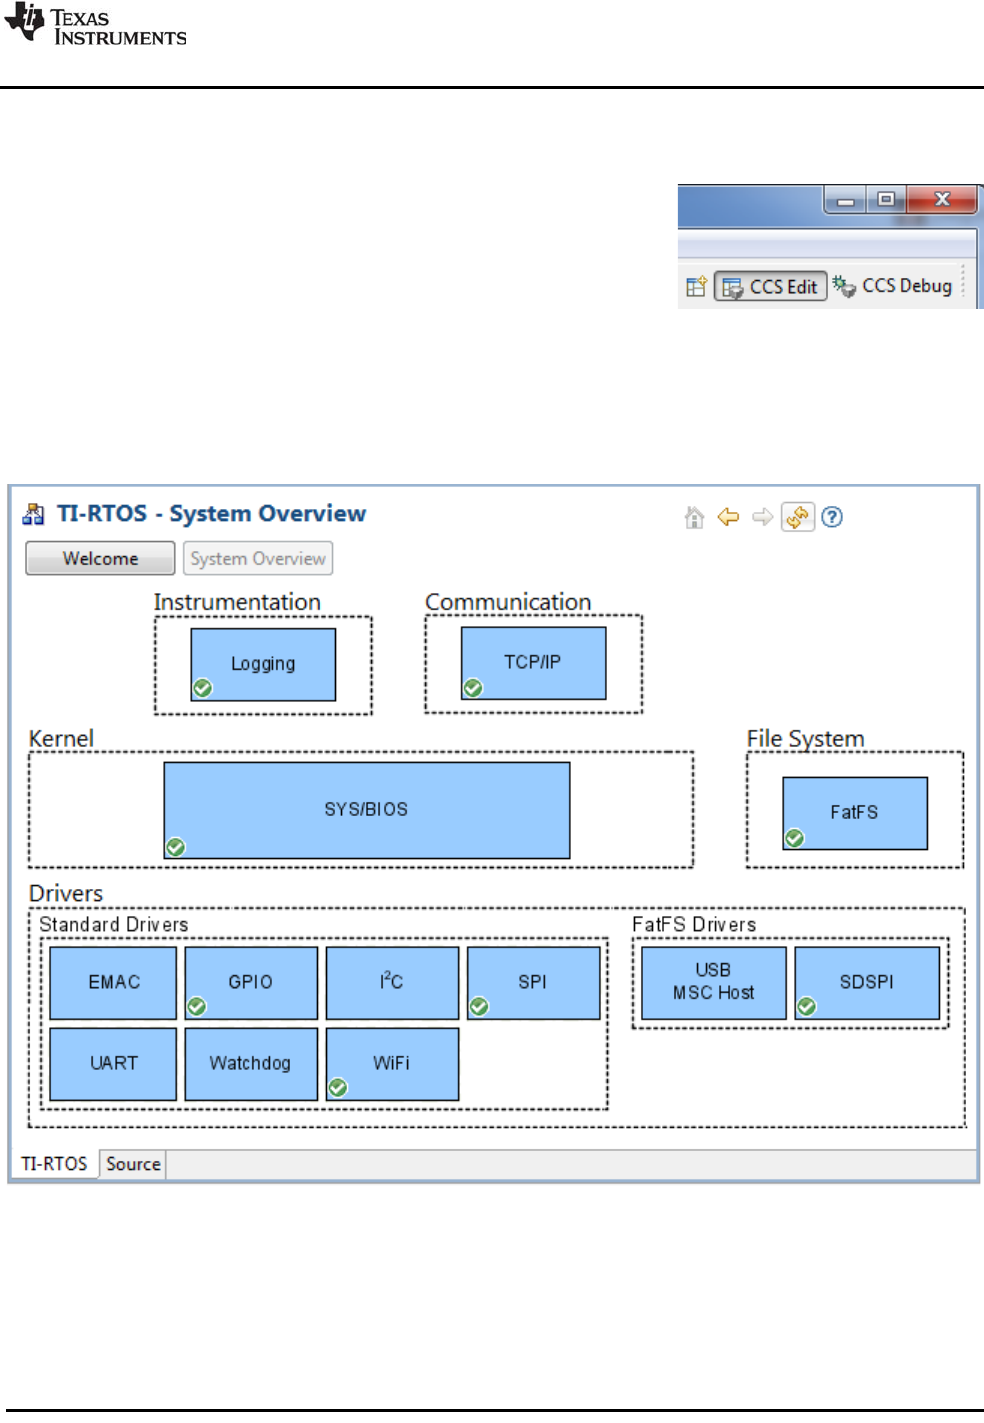The width and height of the screenshot is (984, 1423).
Task: Select the UART driver block
Action: click(x=113, y=1064)
